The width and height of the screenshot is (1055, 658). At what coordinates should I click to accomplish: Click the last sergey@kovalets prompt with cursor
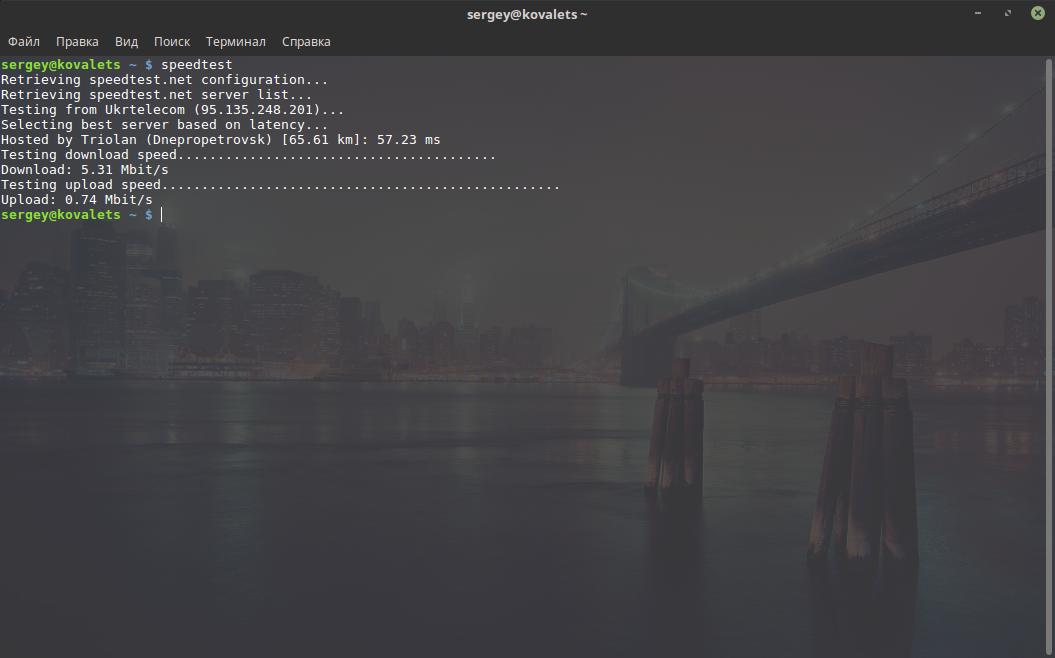pos(81,215)
